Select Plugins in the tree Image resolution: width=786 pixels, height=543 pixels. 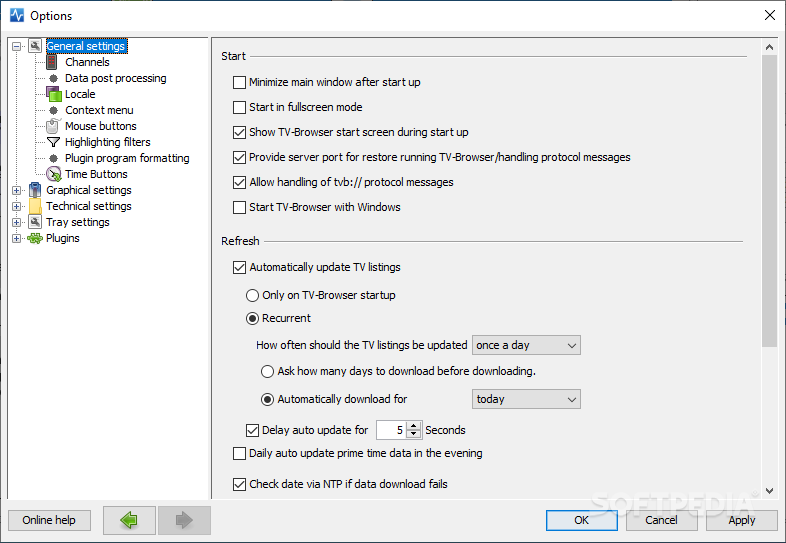63,239
